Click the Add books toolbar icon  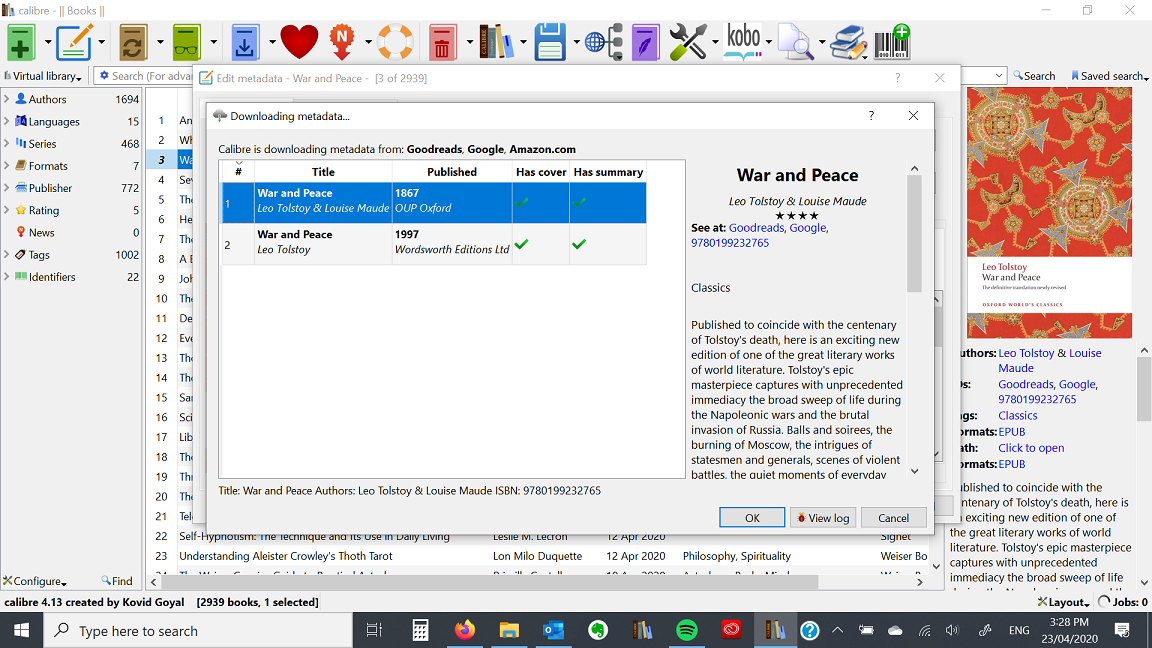21,42
